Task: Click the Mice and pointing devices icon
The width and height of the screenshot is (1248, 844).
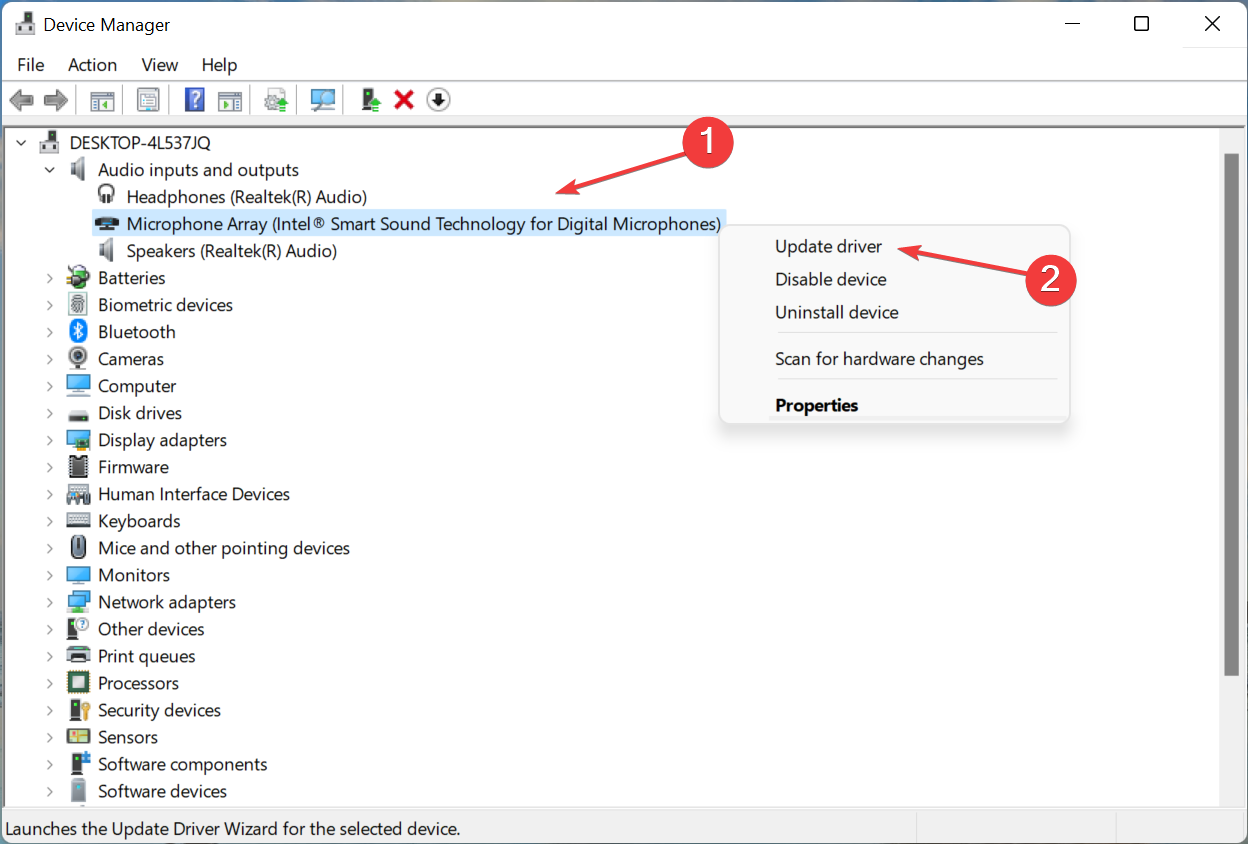Action: pos(78,548)
